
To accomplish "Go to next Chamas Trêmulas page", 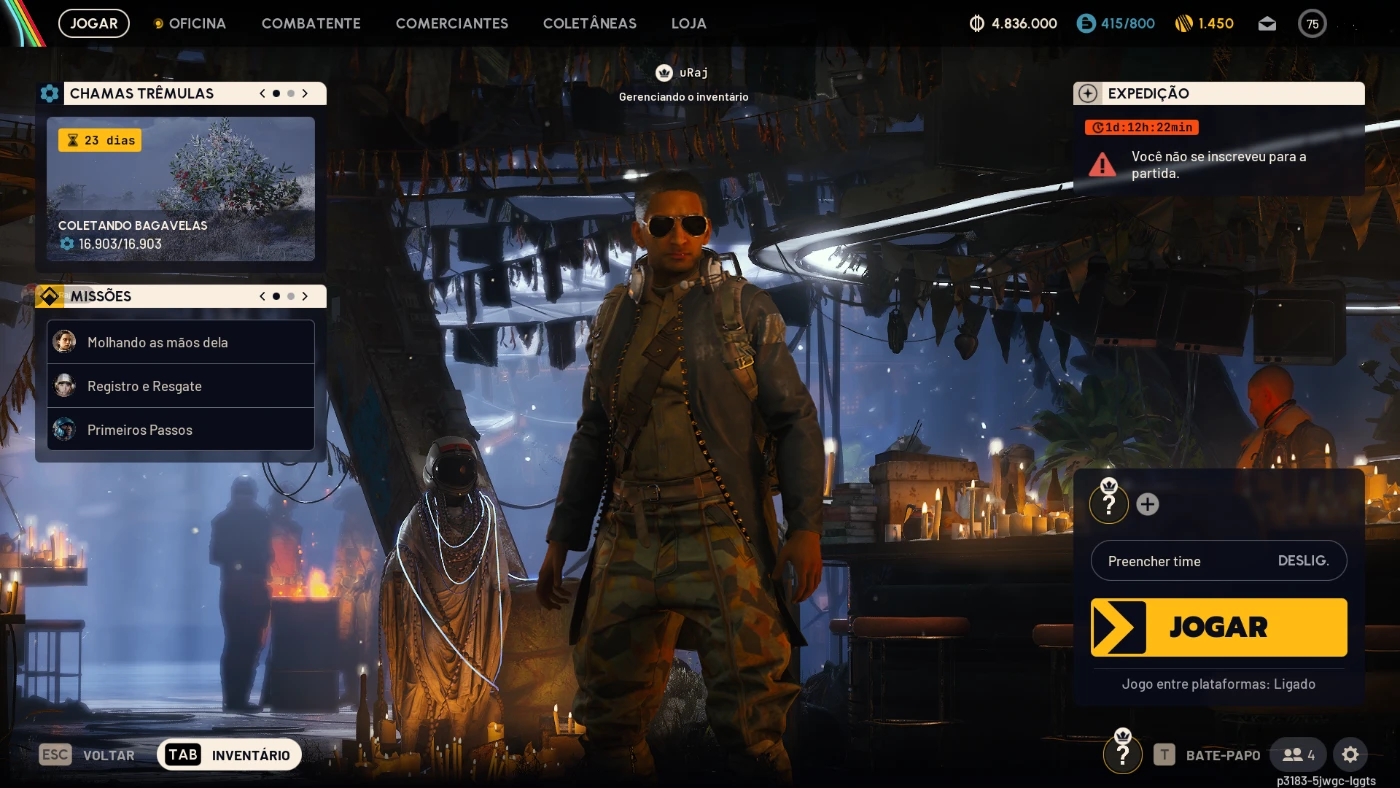I will pyautogui.click(x=305, y=93).
